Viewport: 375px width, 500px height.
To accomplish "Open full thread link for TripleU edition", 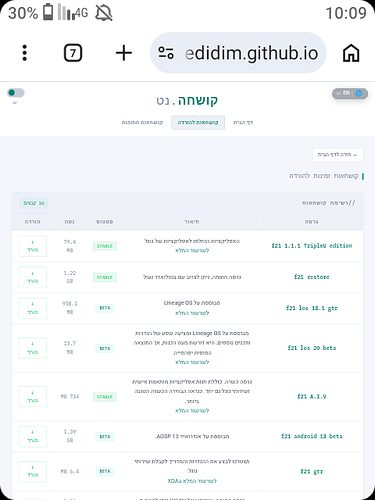I will (192, 251).
